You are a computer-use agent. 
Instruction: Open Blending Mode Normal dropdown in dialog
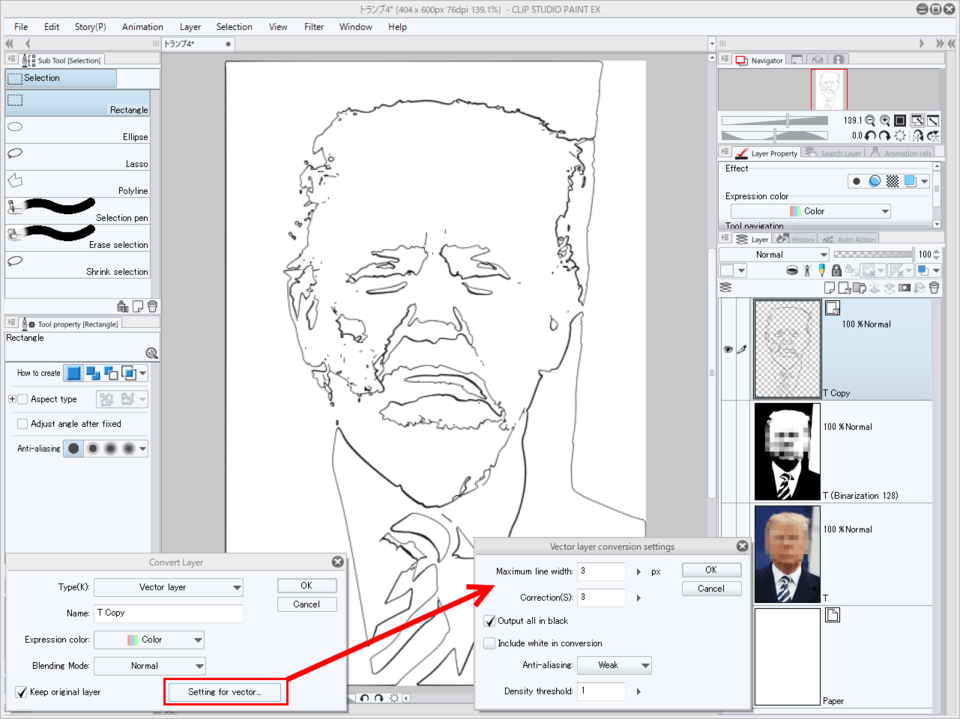[150, 666]
